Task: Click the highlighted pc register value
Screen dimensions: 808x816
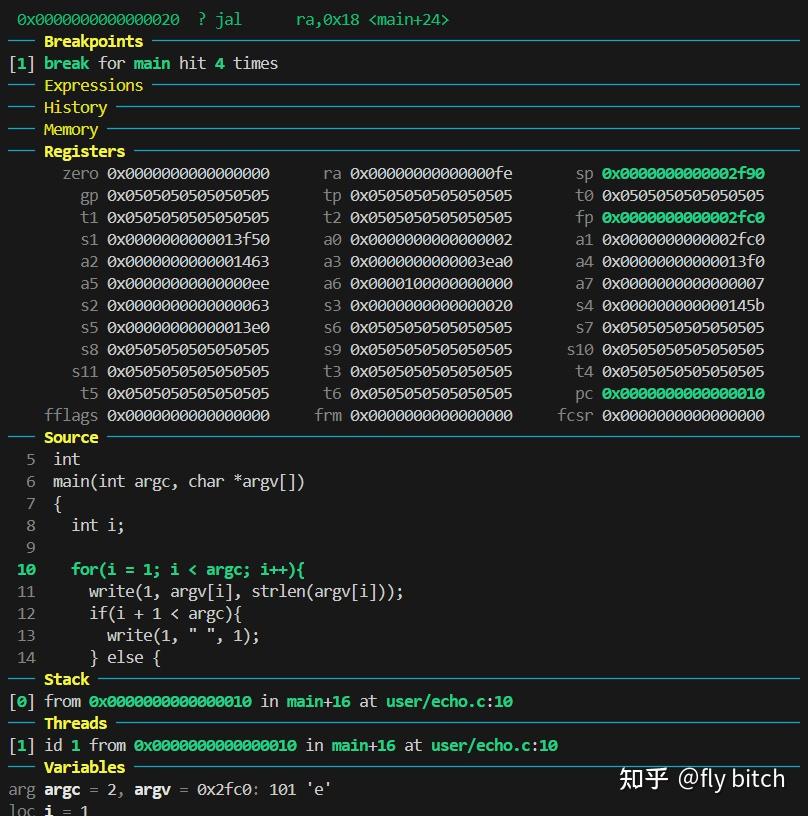Action: coord(683,393)
